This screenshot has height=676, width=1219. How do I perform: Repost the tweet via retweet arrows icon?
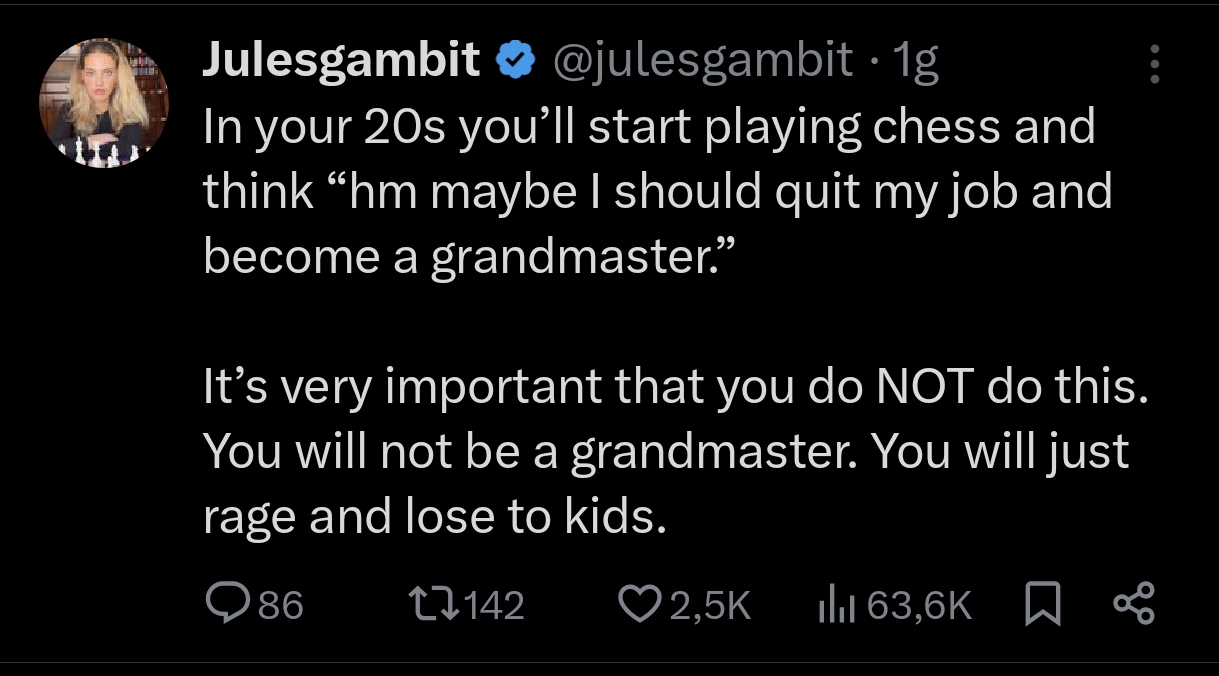tap(428, 603)
